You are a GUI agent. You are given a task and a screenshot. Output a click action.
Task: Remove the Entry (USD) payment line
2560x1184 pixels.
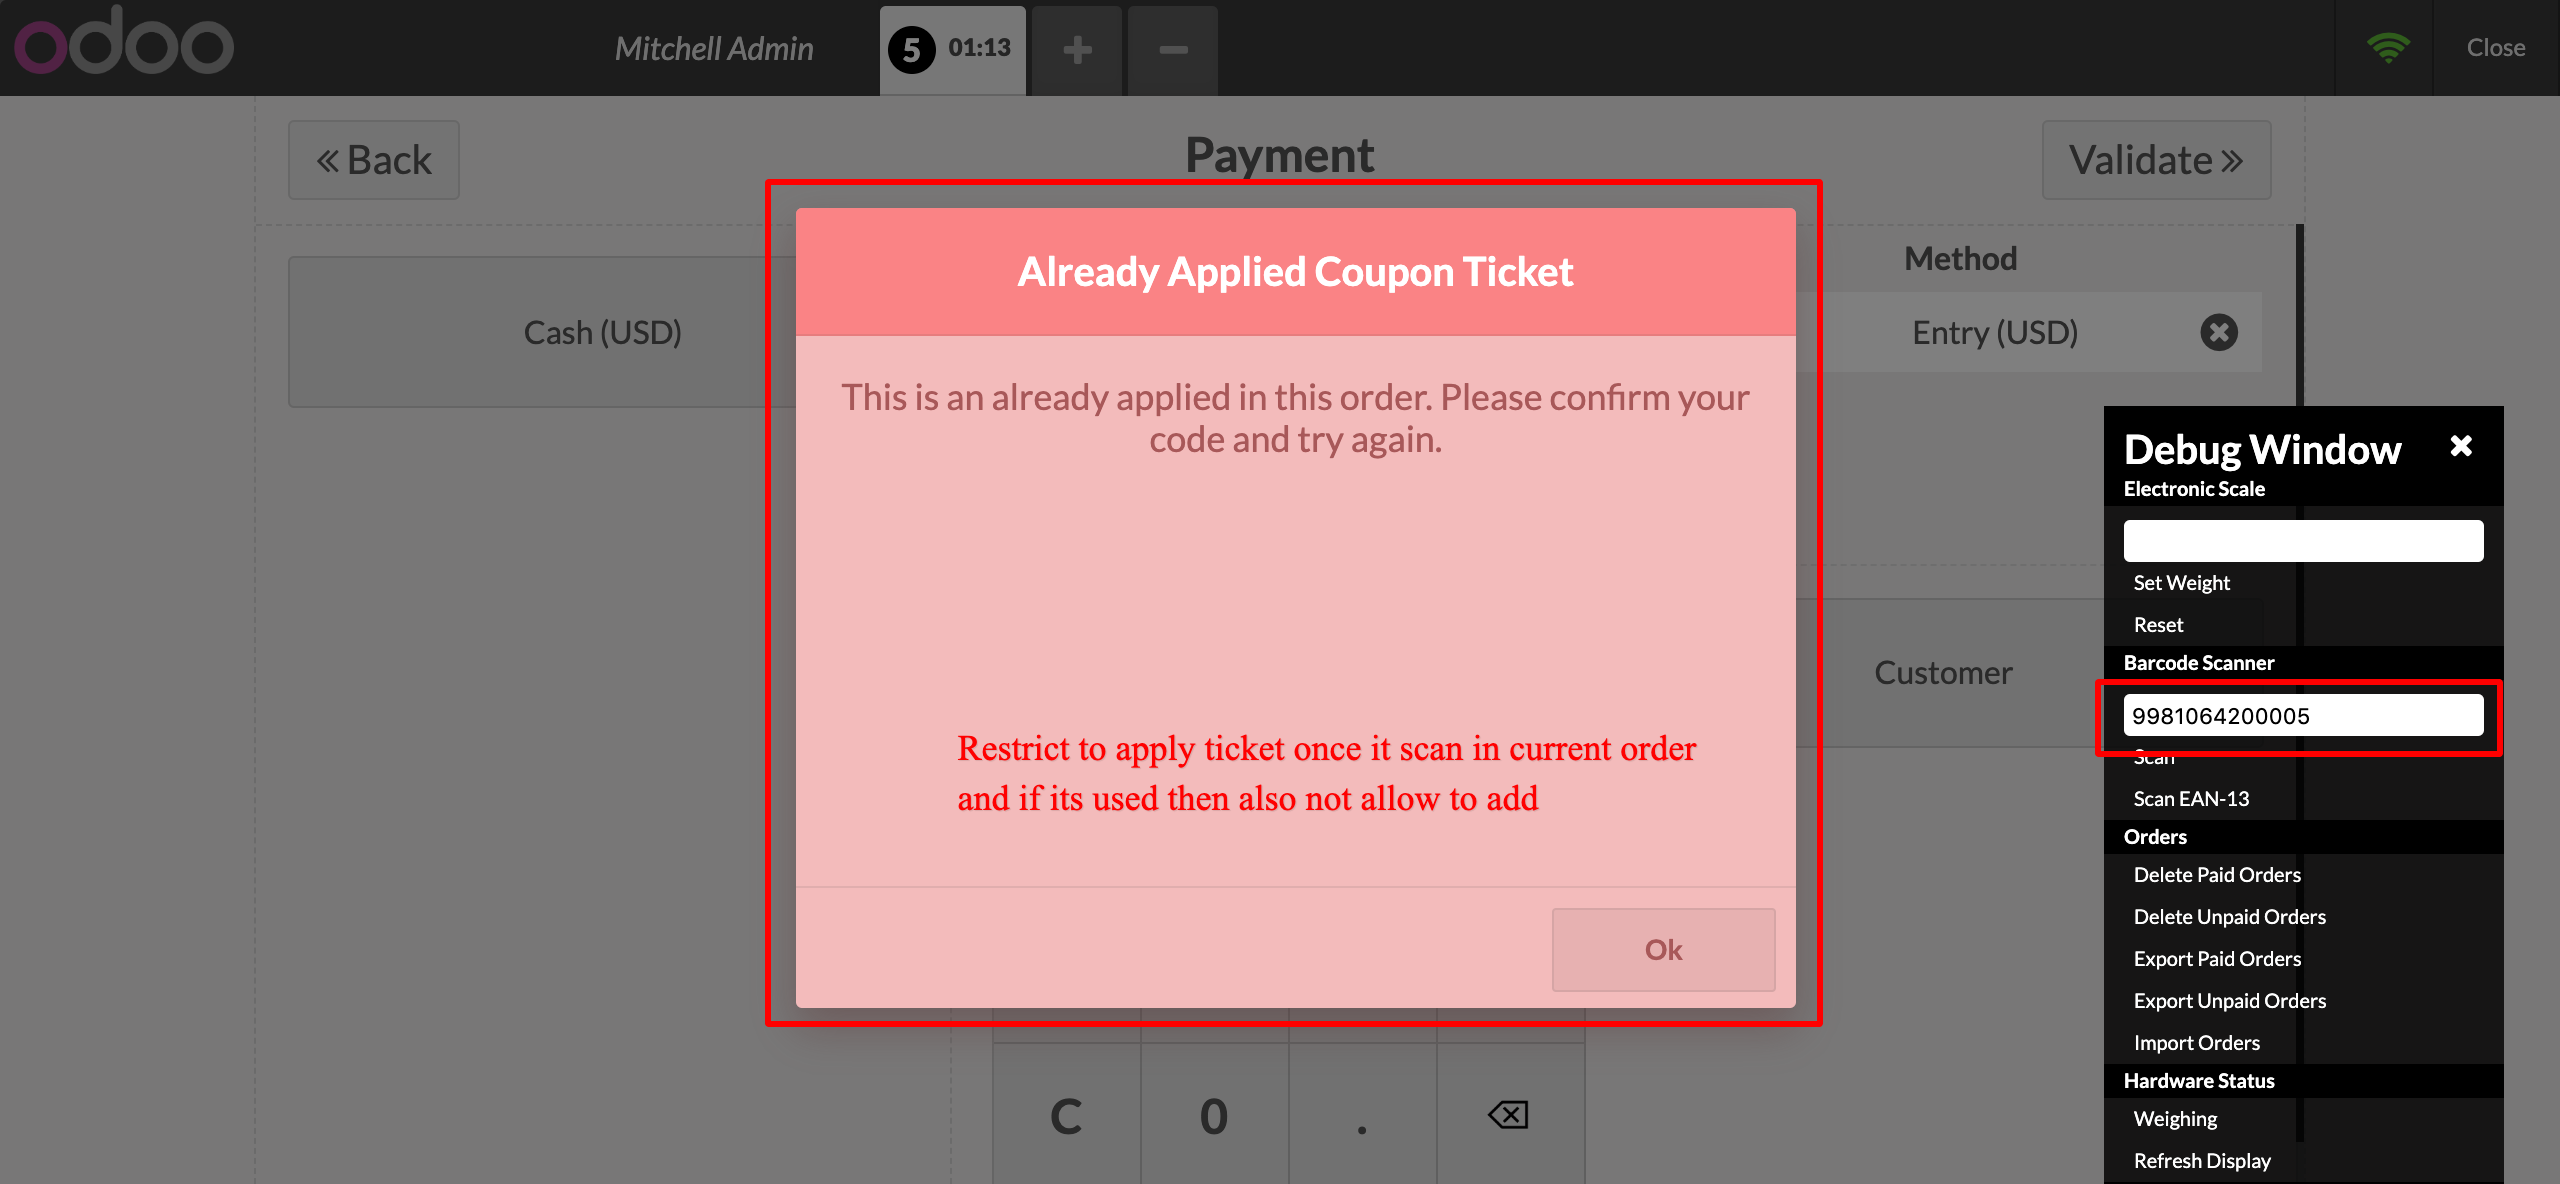2218,332
